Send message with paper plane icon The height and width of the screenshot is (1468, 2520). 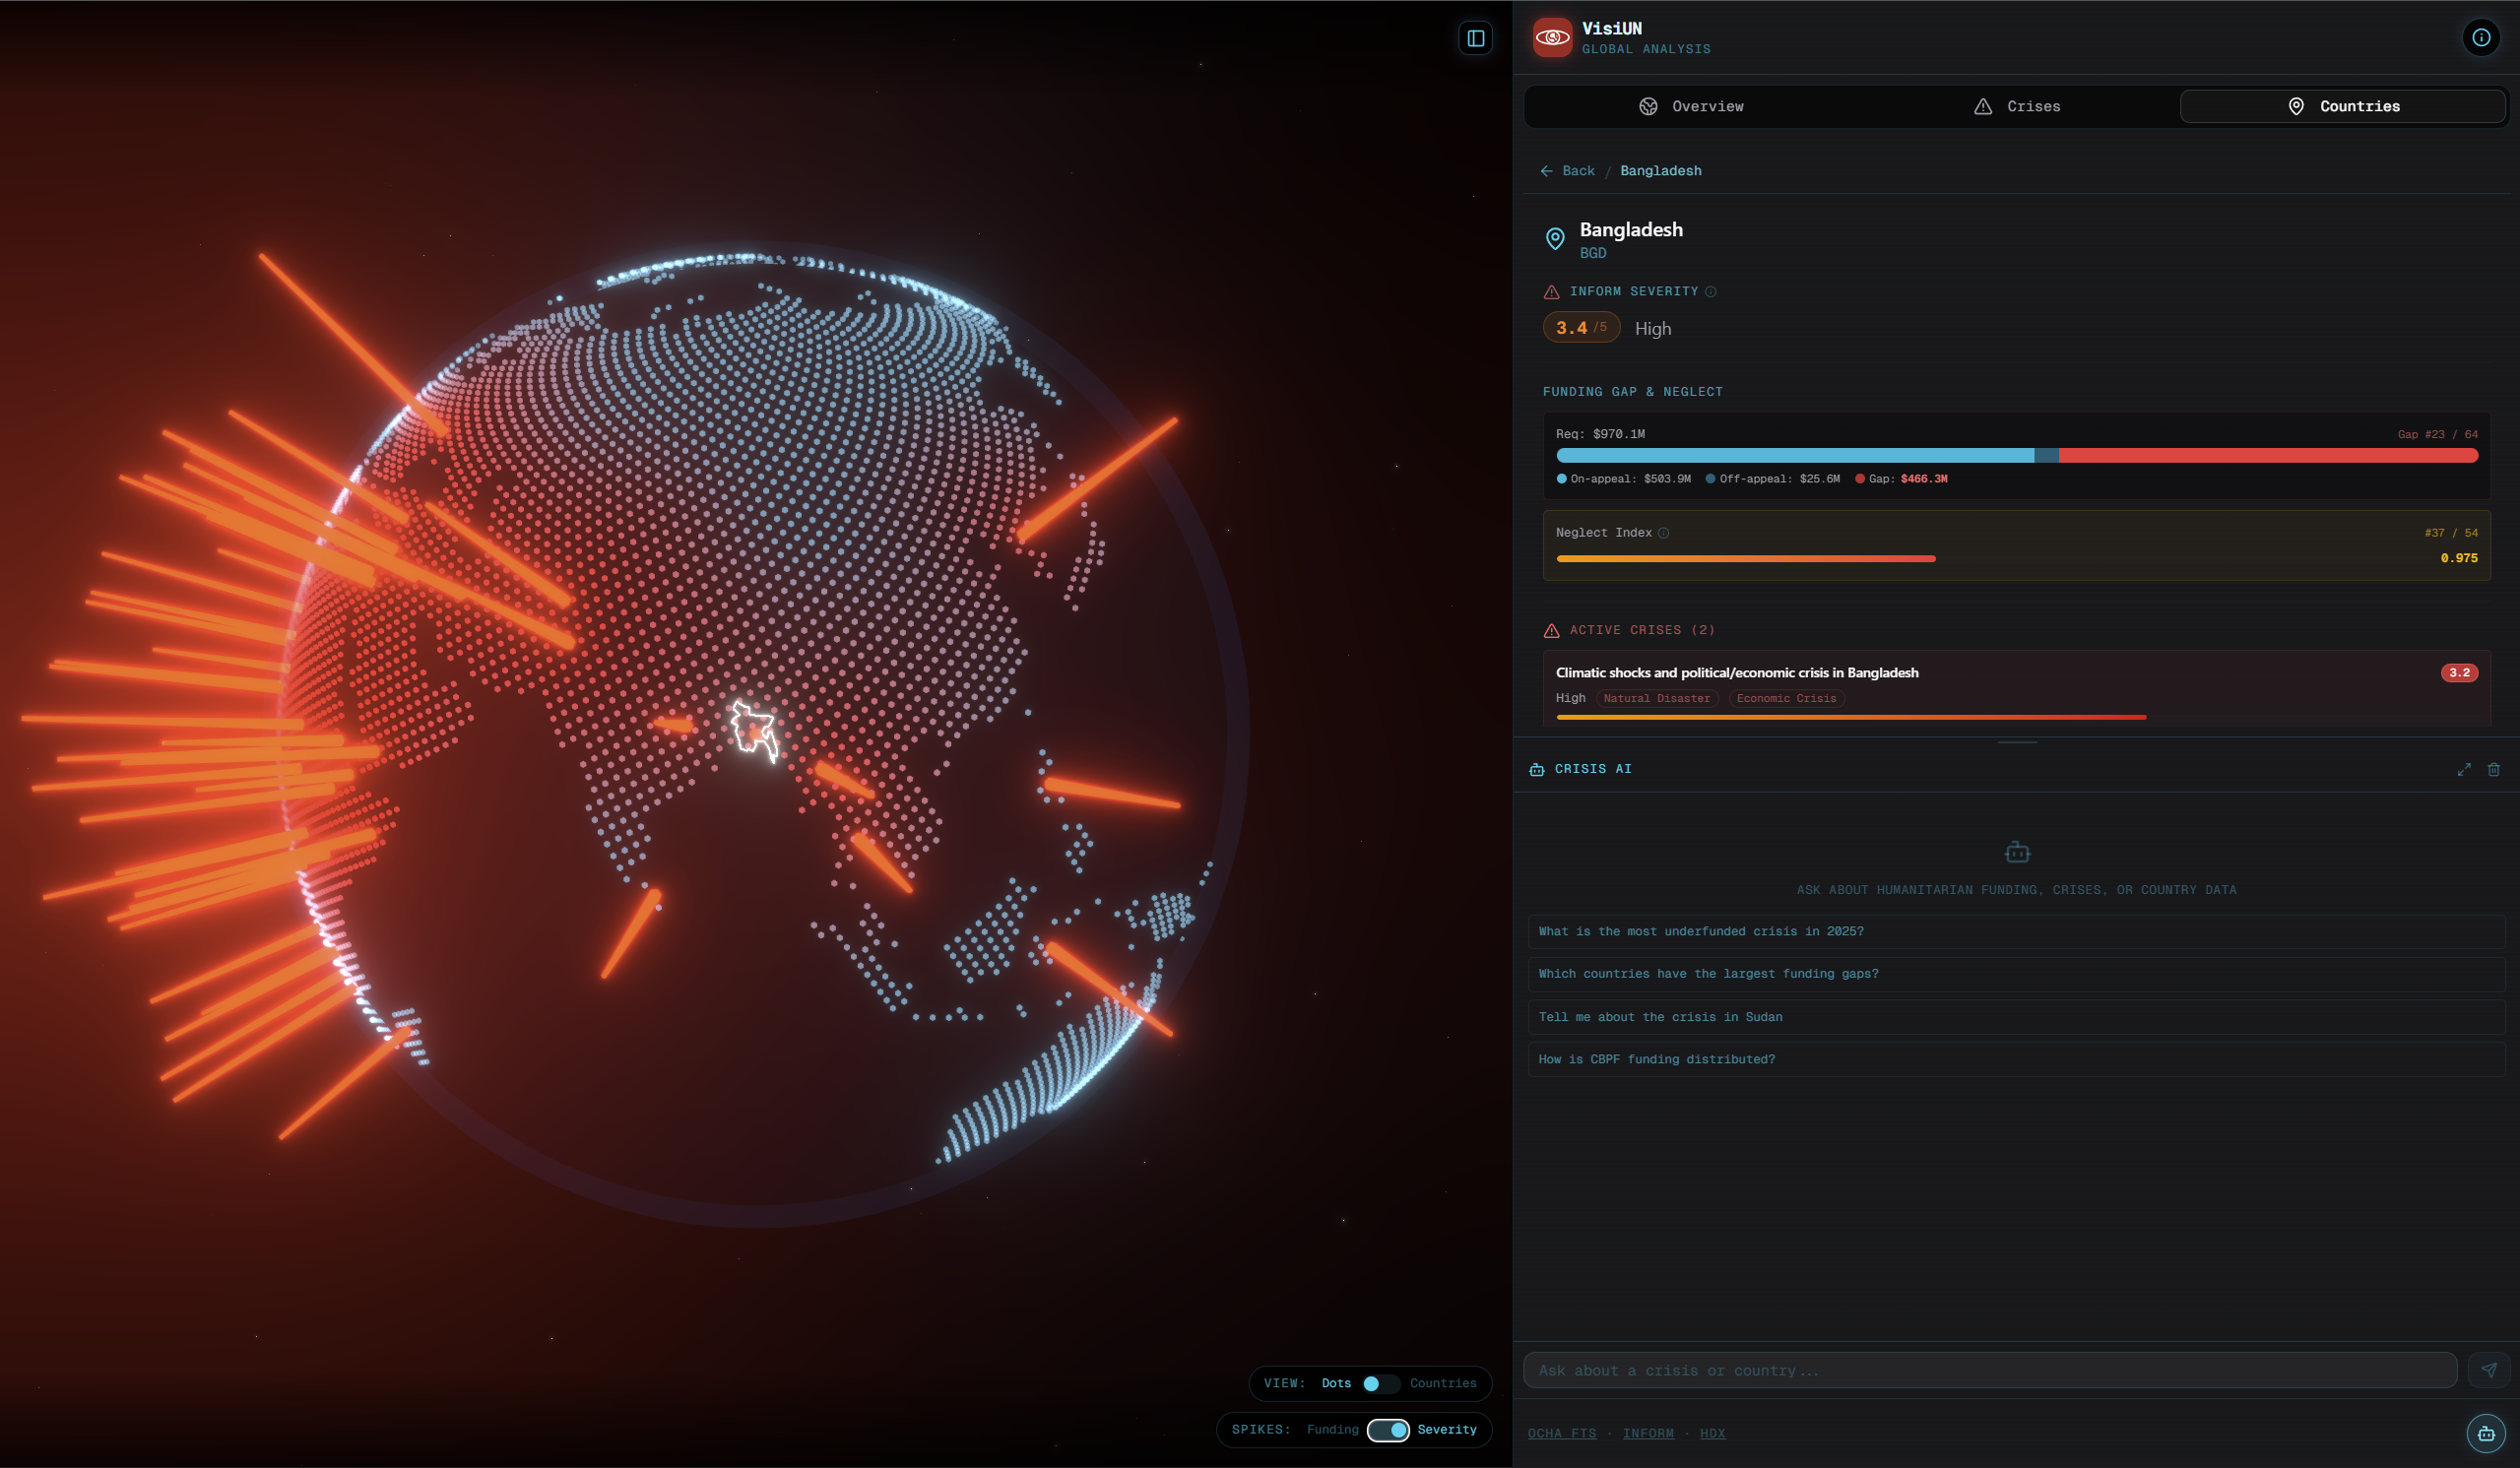tap(2489, 1370)
